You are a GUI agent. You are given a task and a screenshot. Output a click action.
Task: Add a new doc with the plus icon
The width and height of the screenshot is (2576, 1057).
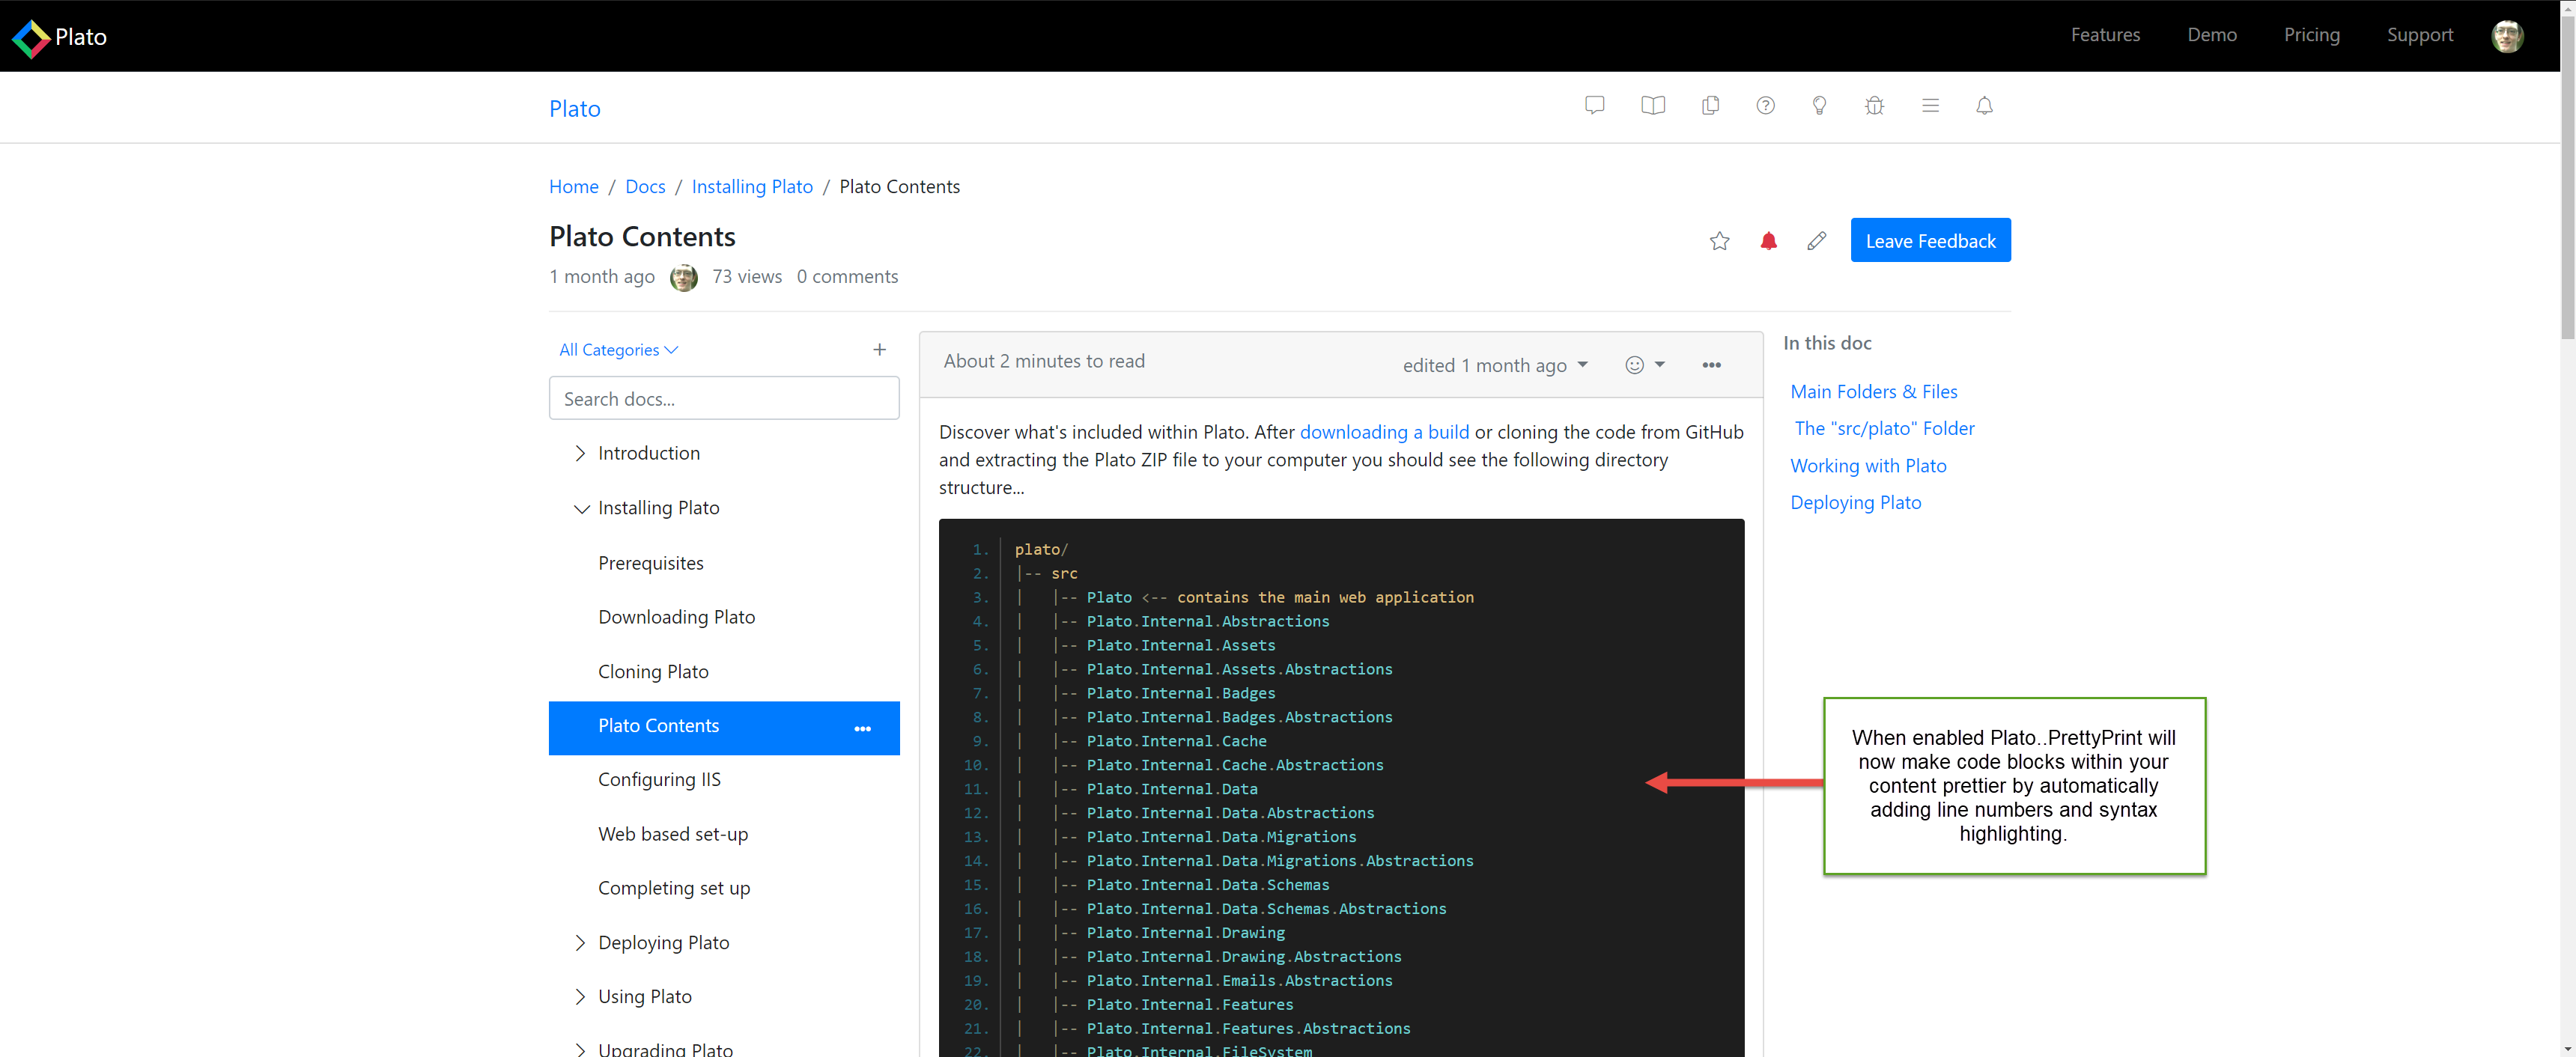tap(879, 349)
